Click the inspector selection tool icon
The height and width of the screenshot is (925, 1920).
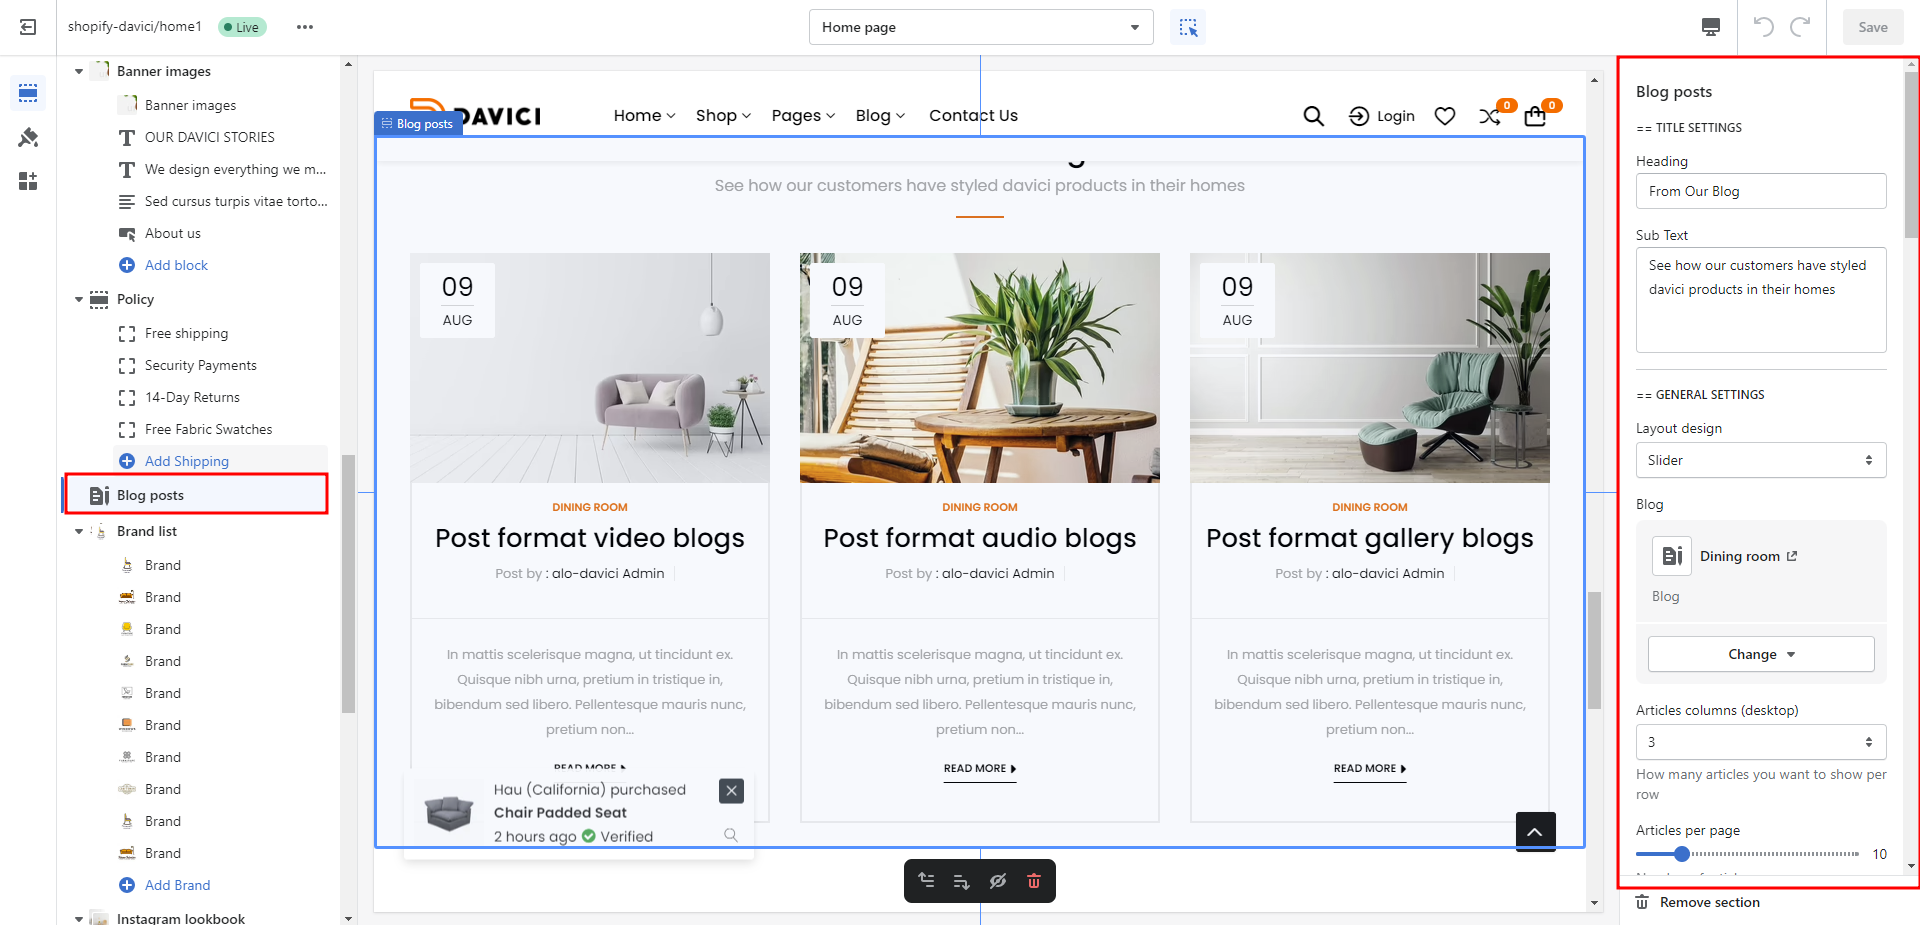[1188, 27]
